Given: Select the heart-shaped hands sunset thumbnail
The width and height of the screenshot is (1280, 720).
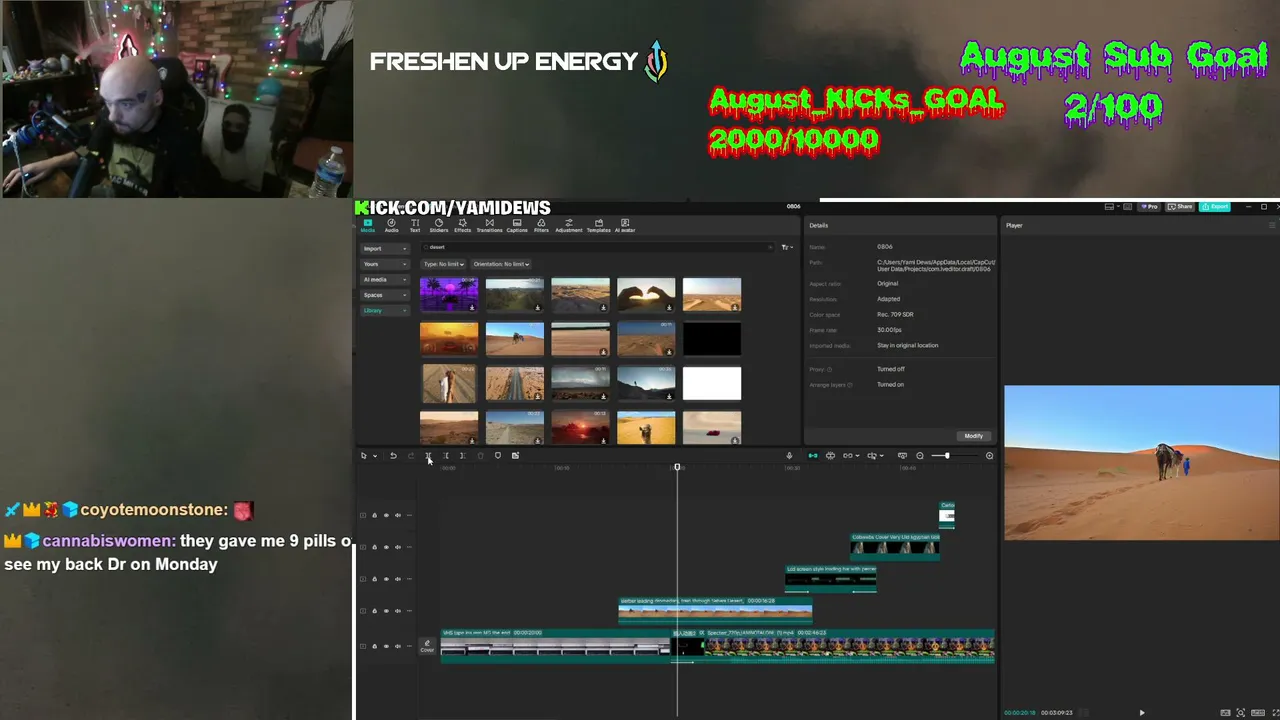Looking at the screenshot, I should [x=646, y=295].
